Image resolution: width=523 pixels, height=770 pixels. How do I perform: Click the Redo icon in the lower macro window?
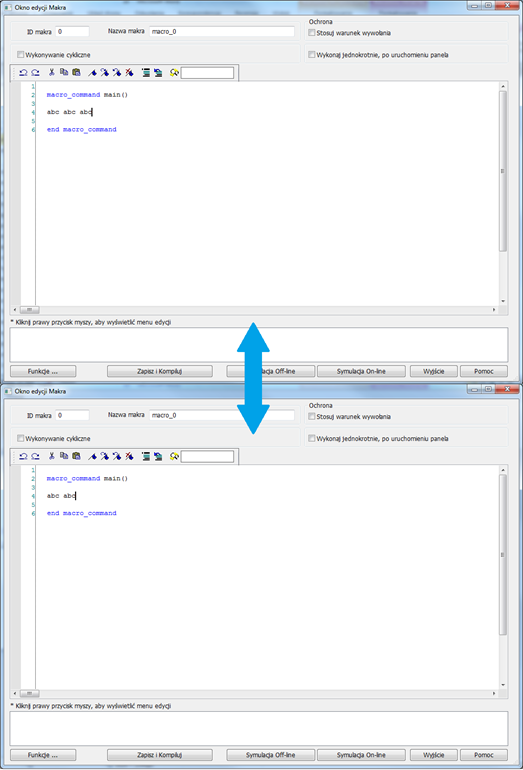pyautogui.click(x=35, y=456)
